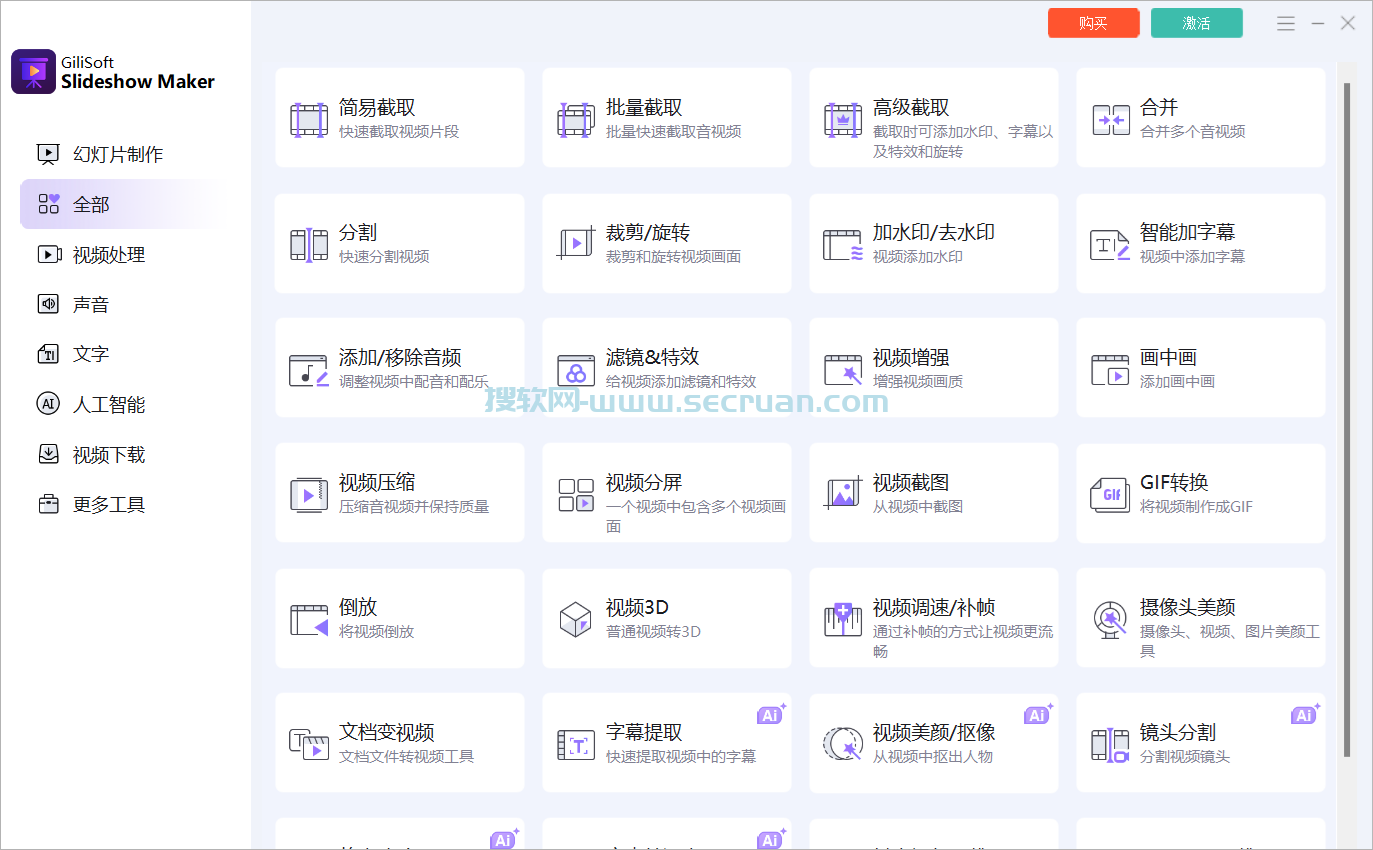Viewport: 1373px width, 850px height.
Task: Click the 批量快速截取音视频 description text
Action: pyautogui.click(x=674, y=131)
